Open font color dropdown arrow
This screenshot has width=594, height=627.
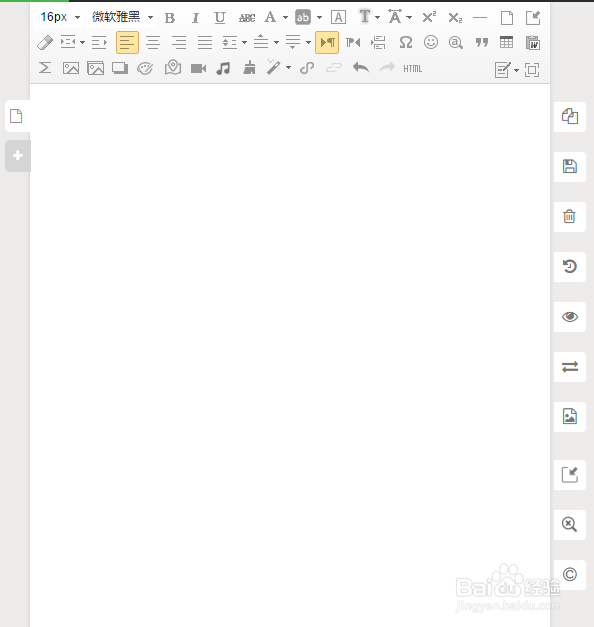(x=285, y=18)
